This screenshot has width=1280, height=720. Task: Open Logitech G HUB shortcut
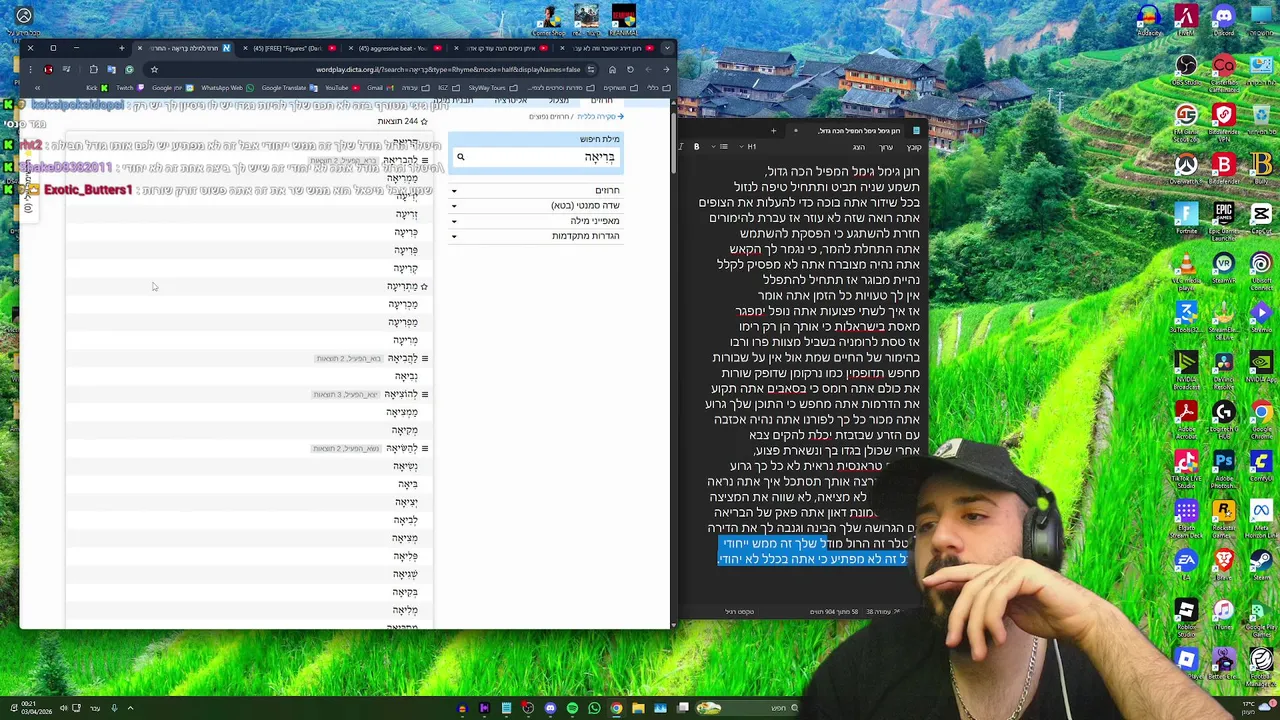(1224, 412)
